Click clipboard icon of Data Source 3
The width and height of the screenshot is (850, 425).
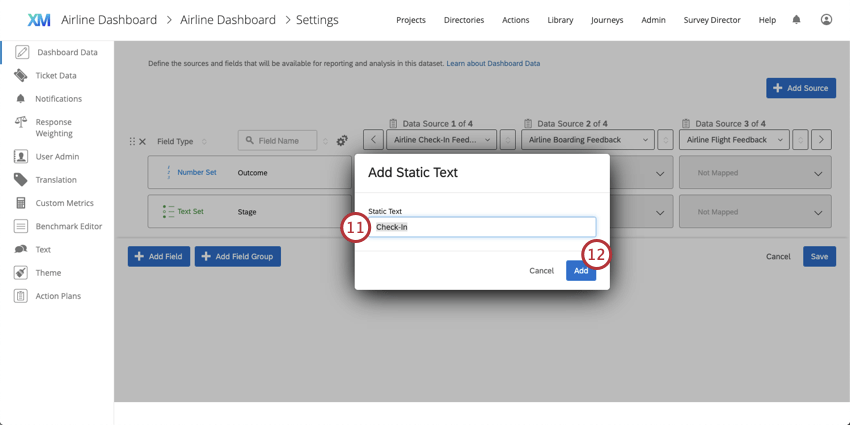[686, 124]
